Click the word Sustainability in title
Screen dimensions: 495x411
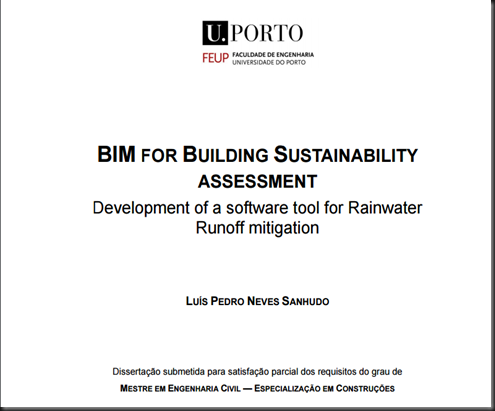pyautogui.click(x=346, y=154)
